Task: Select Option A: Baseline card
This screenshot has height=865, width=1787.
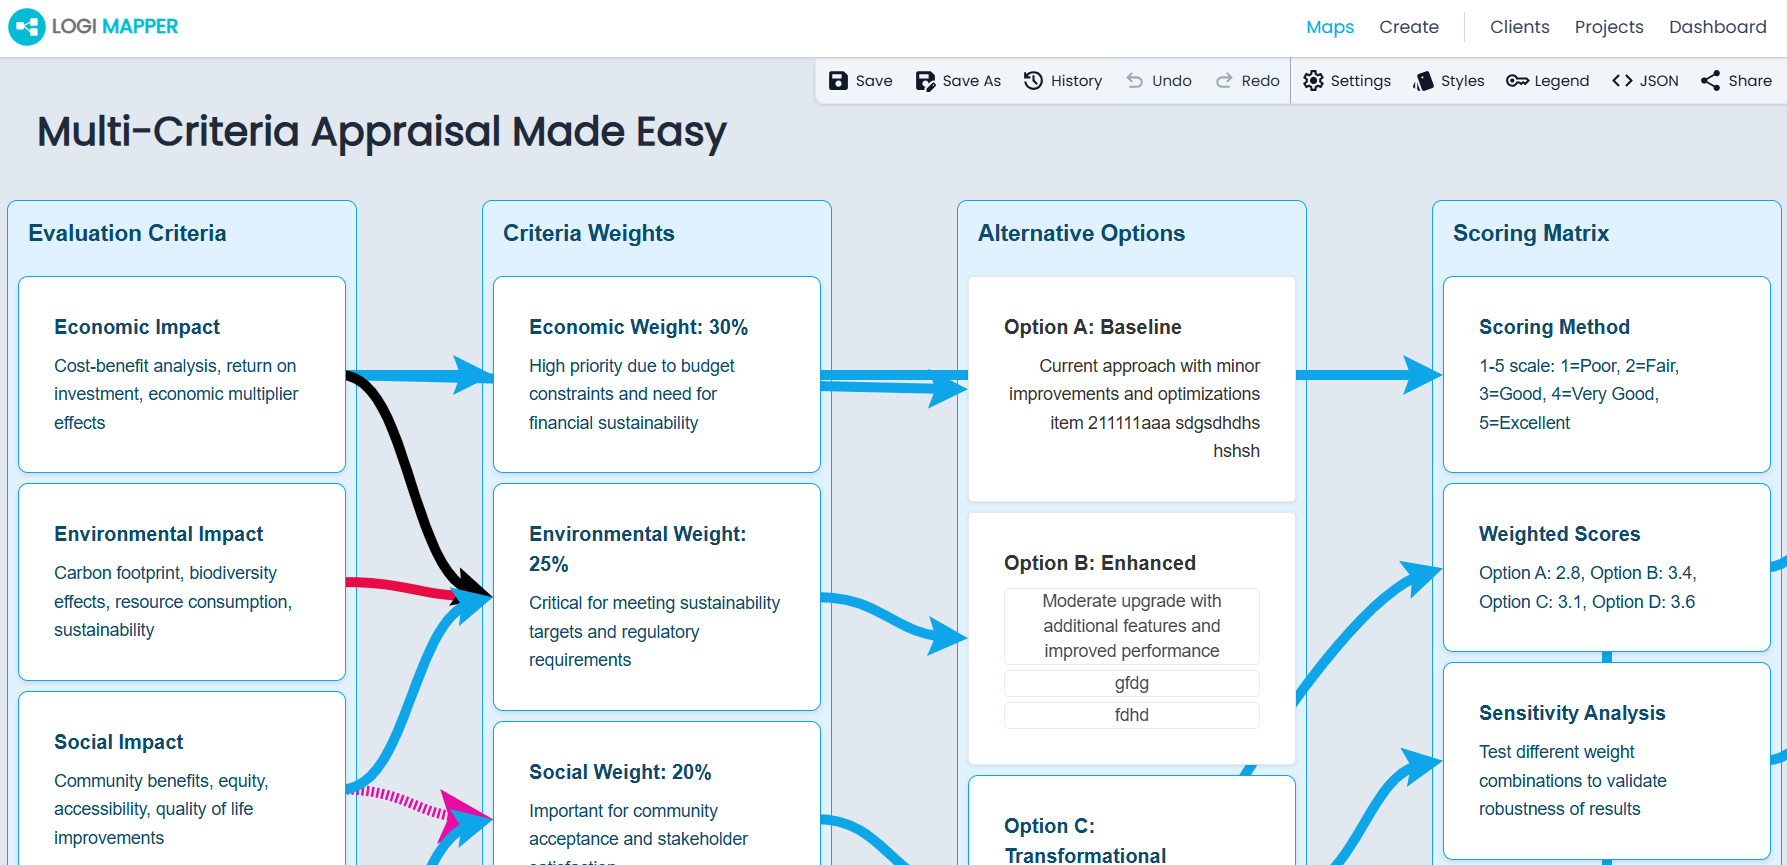Action: coord(1132,389)
